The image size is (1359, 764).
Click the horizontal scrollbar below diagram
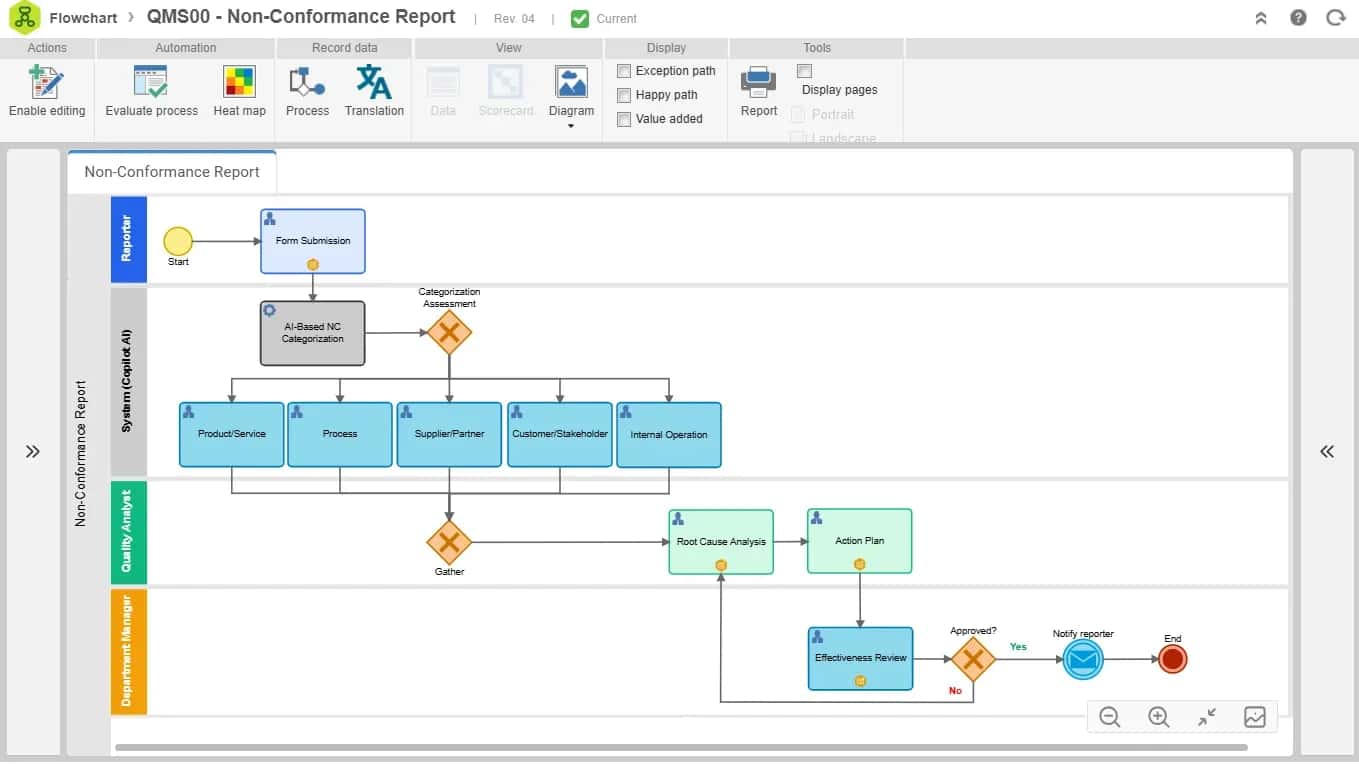(x=681, y=747)
